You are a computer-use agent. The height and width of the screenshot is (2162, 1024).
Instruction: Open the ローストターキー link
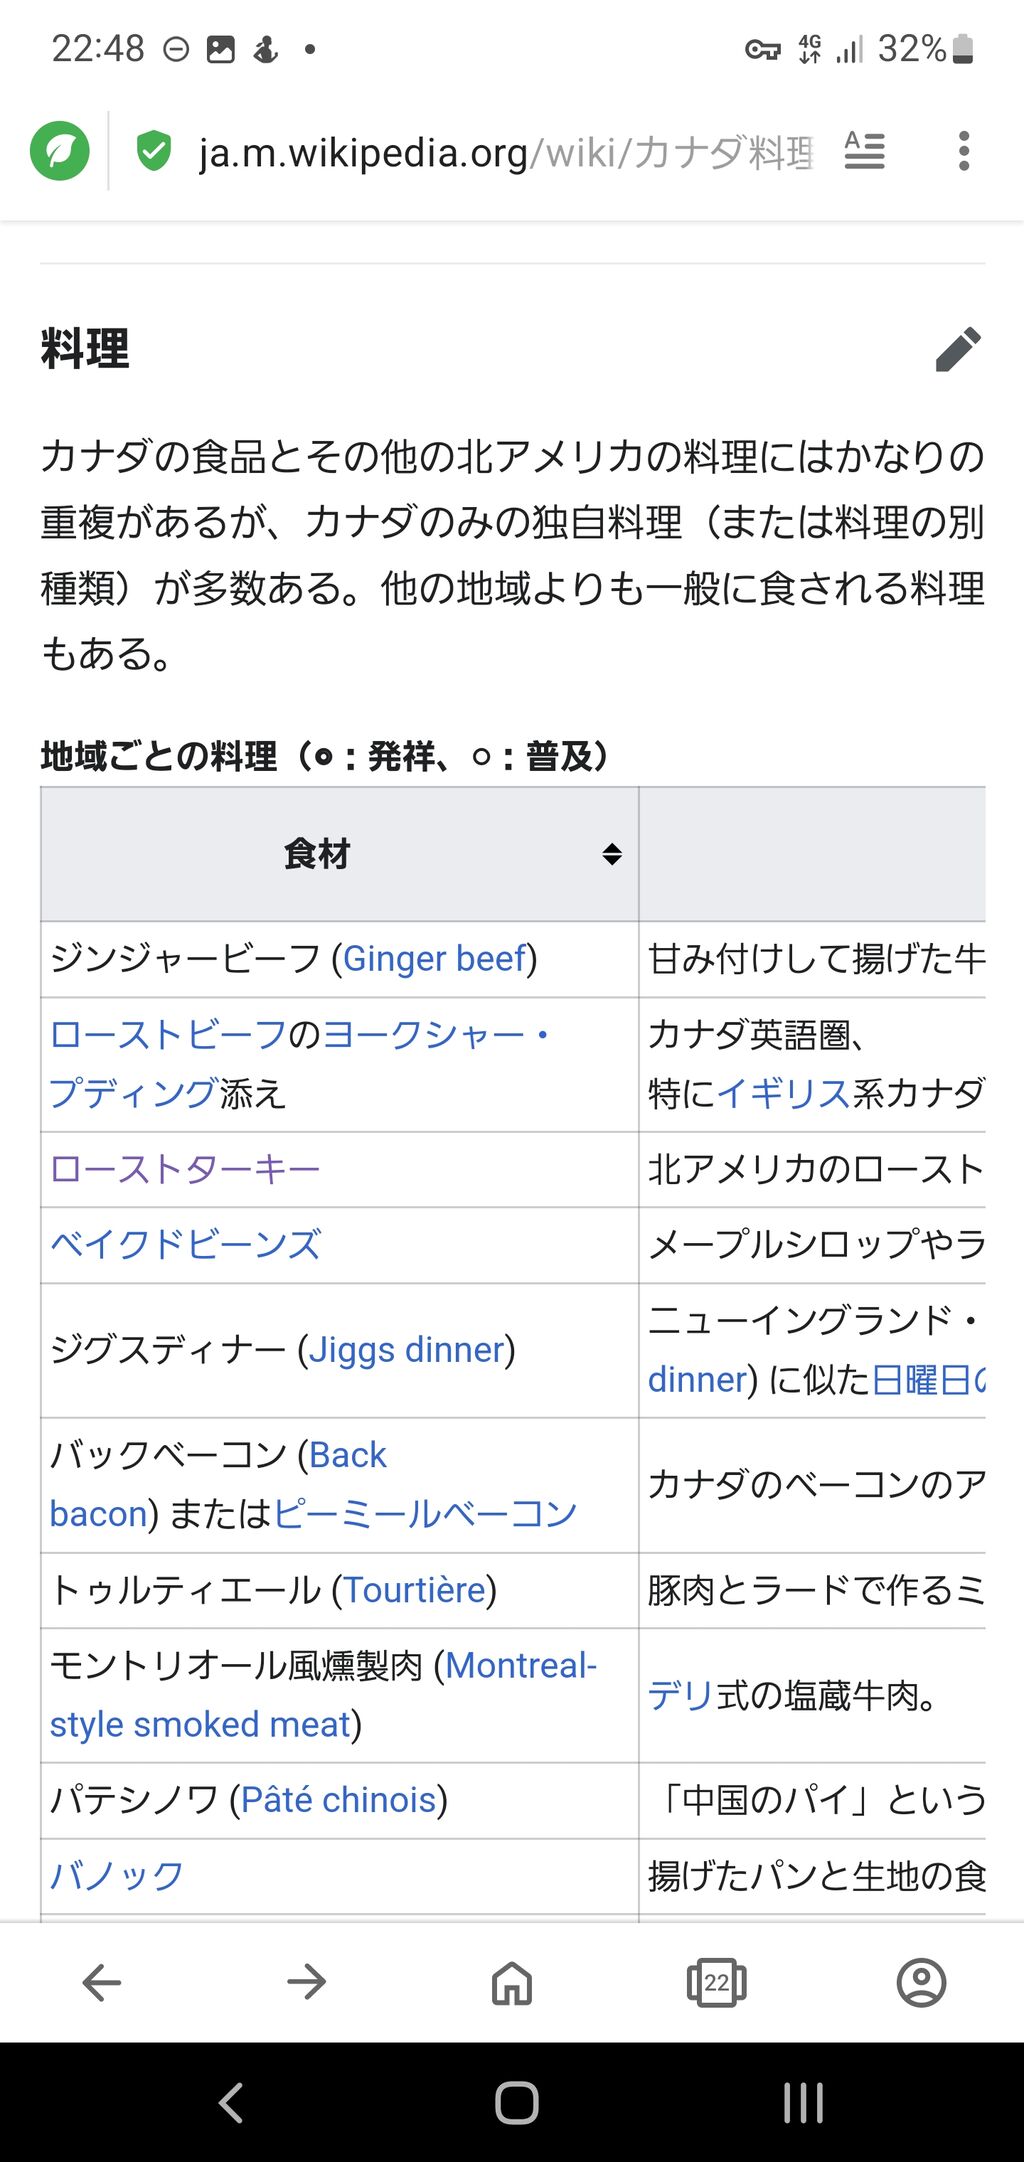[185, 1169]
